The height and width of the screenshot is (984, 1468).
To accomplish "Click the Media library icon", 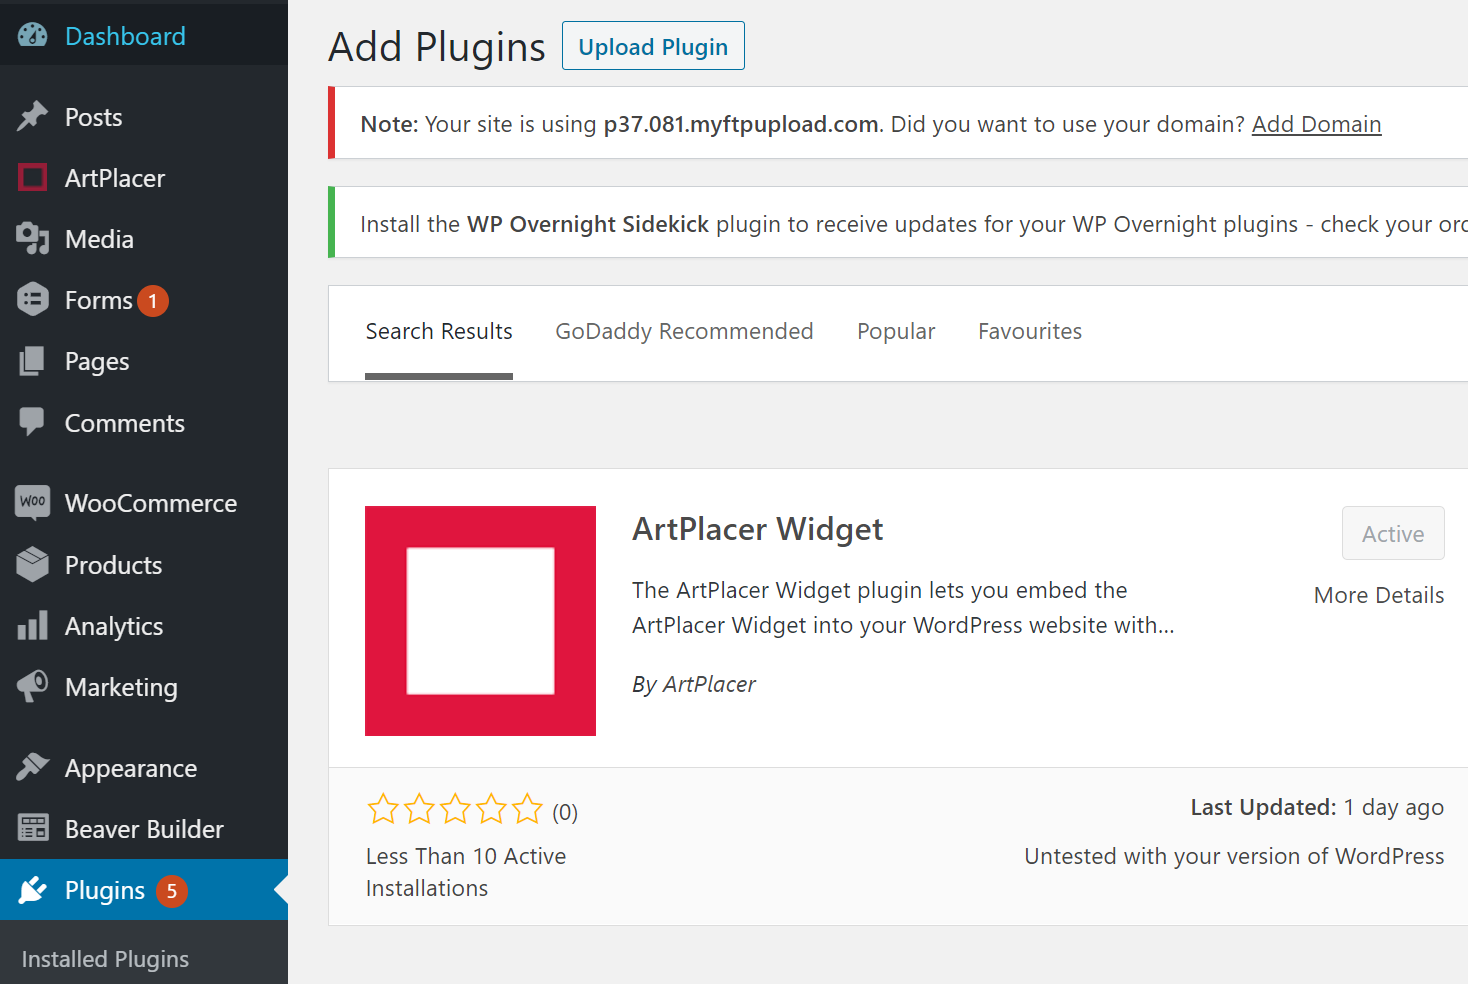I will click(x=33, y=239).
